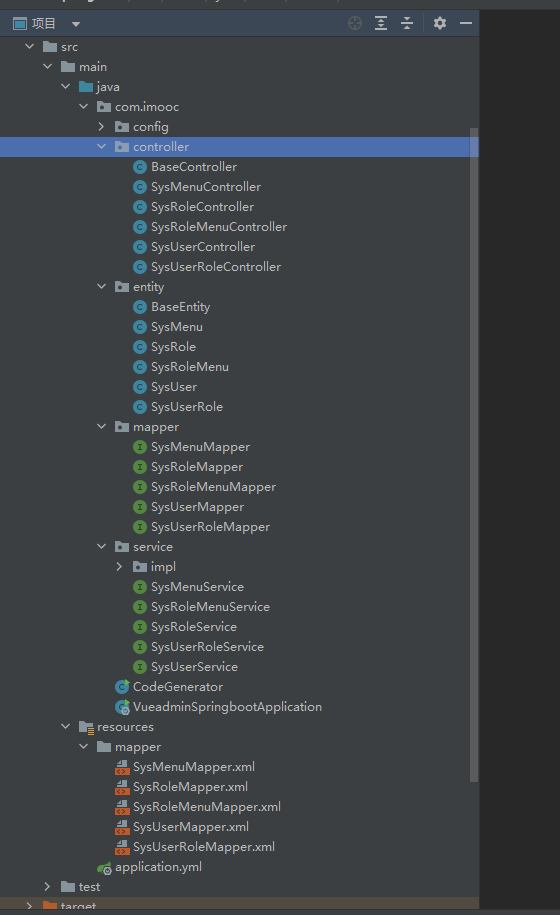Expand the impl folder under service

coord(120,567)
